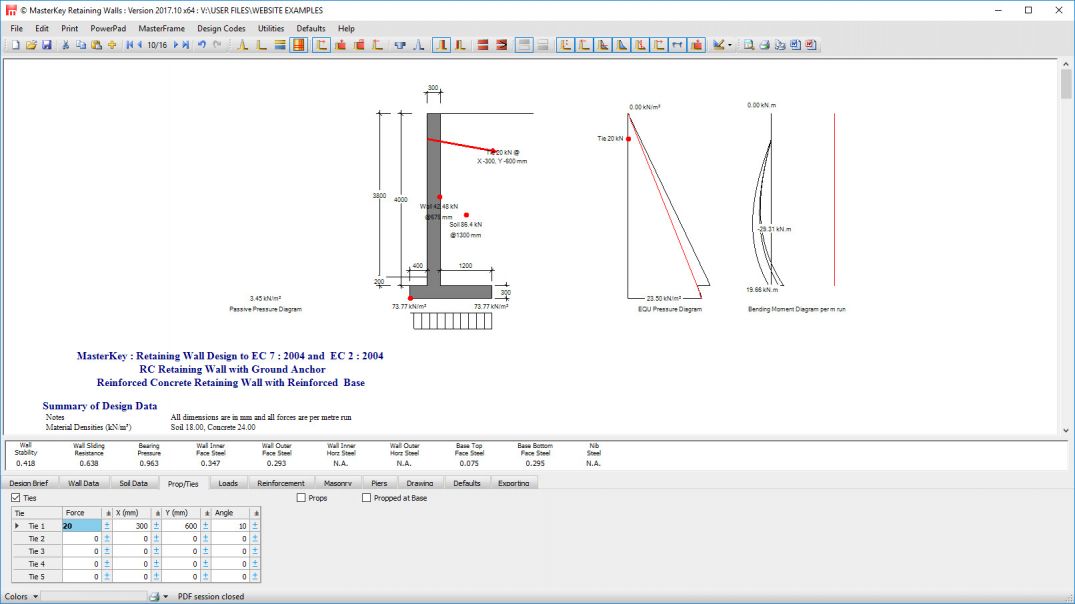1075x604 pixels.
Task: Toggle the highlighted orange wall section icon
Action: click(x=299, y=45)
